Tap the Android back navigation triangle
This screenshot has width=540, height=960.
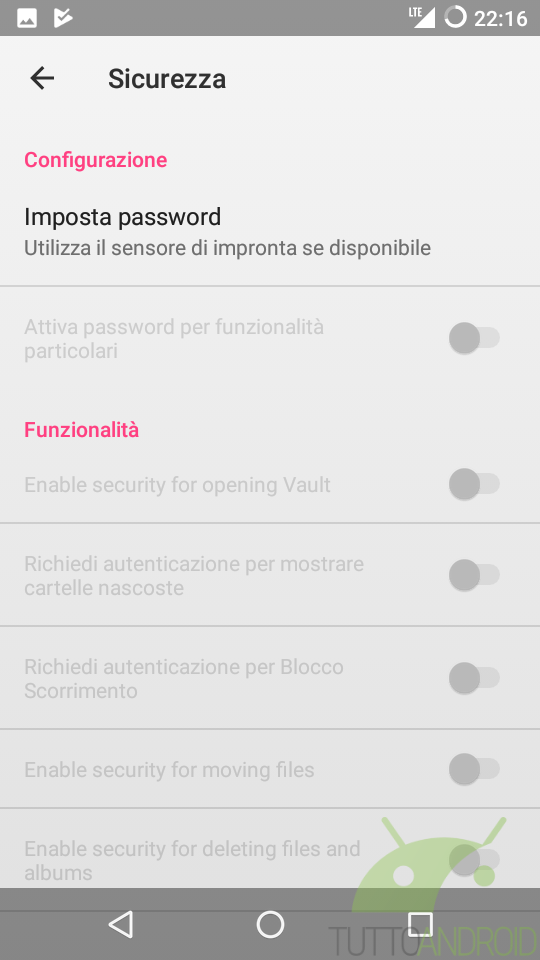tap(121, 923)
